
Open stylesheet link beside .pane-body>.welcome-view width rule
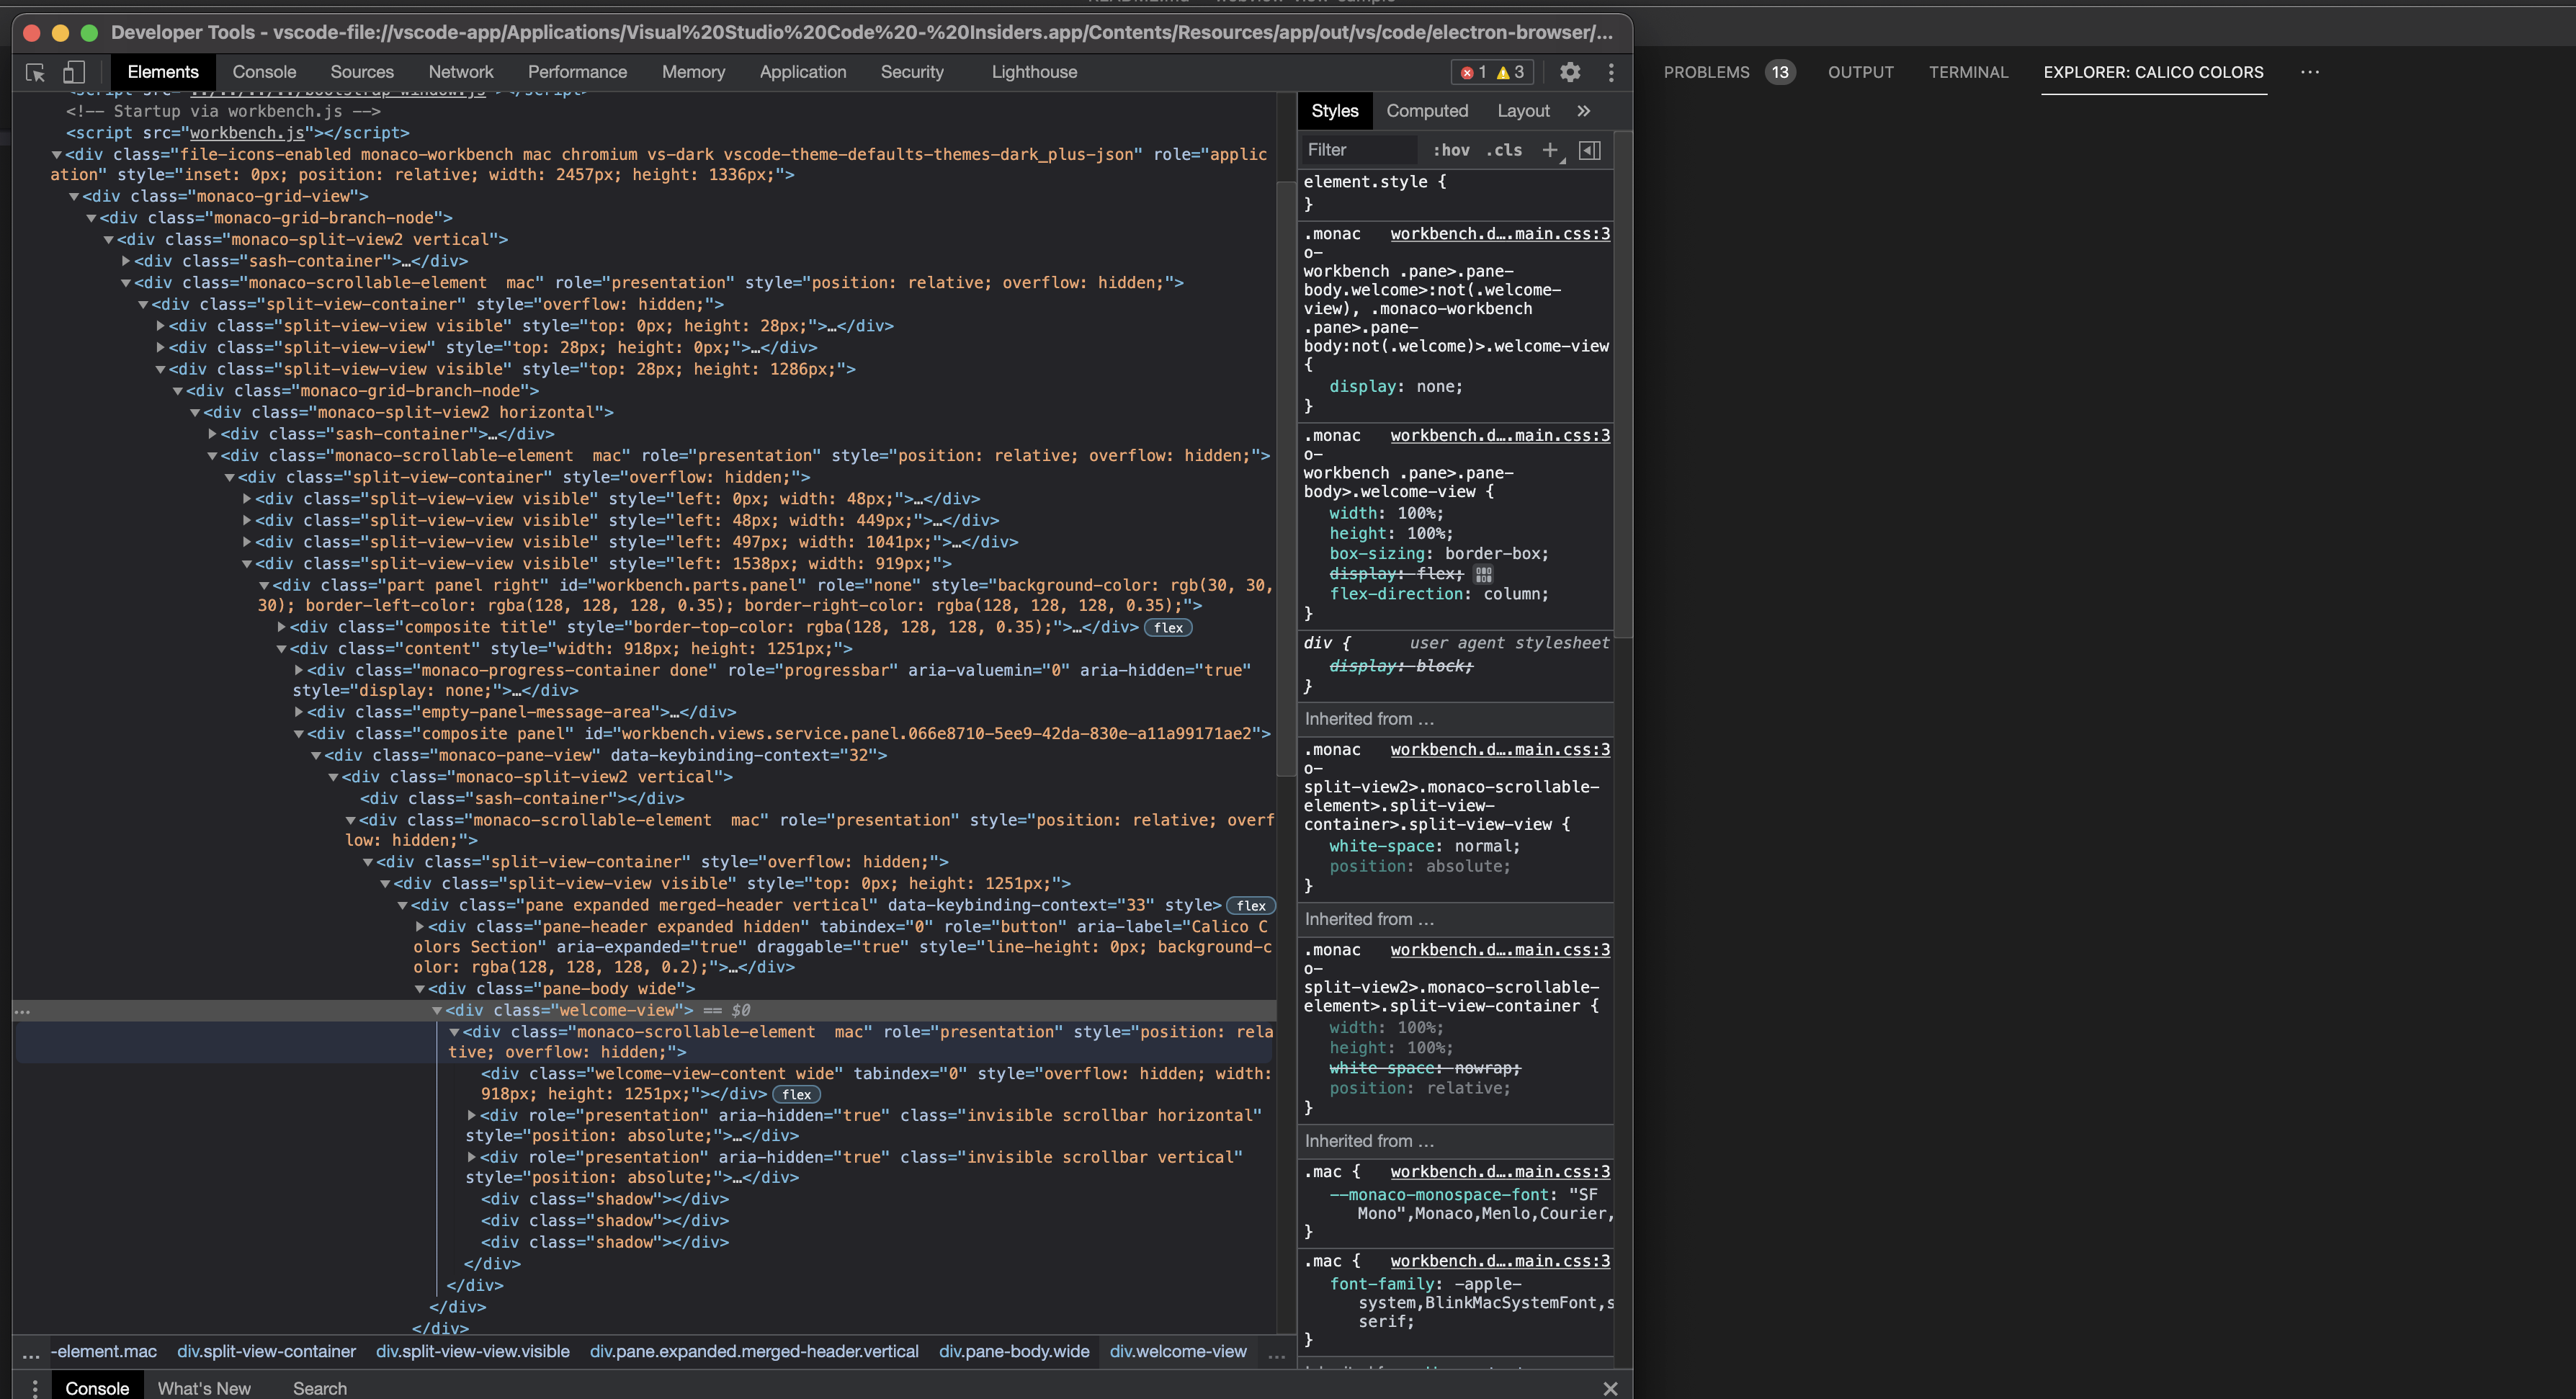coord(1500,436)
